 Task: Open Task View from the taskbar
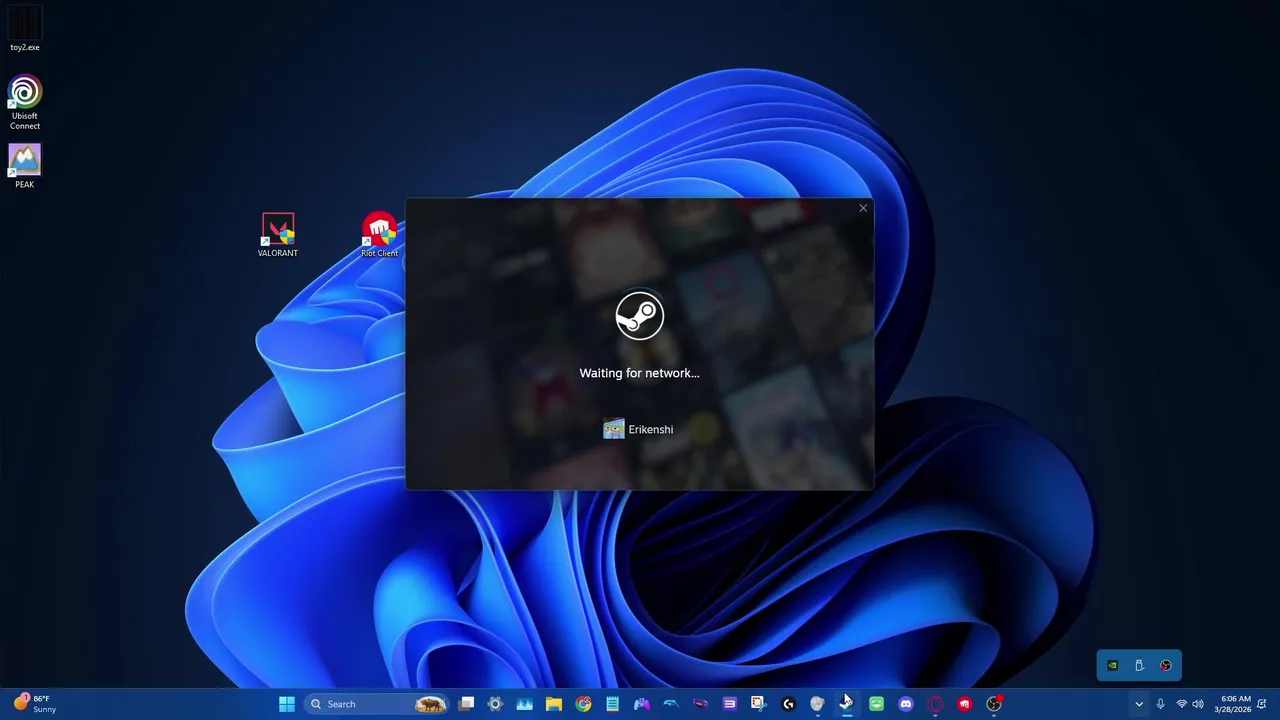tap(466, 704)
